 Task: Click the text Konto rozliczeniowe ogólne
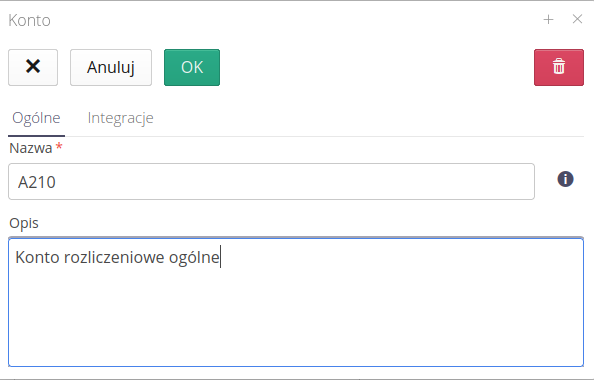(117, 258)
